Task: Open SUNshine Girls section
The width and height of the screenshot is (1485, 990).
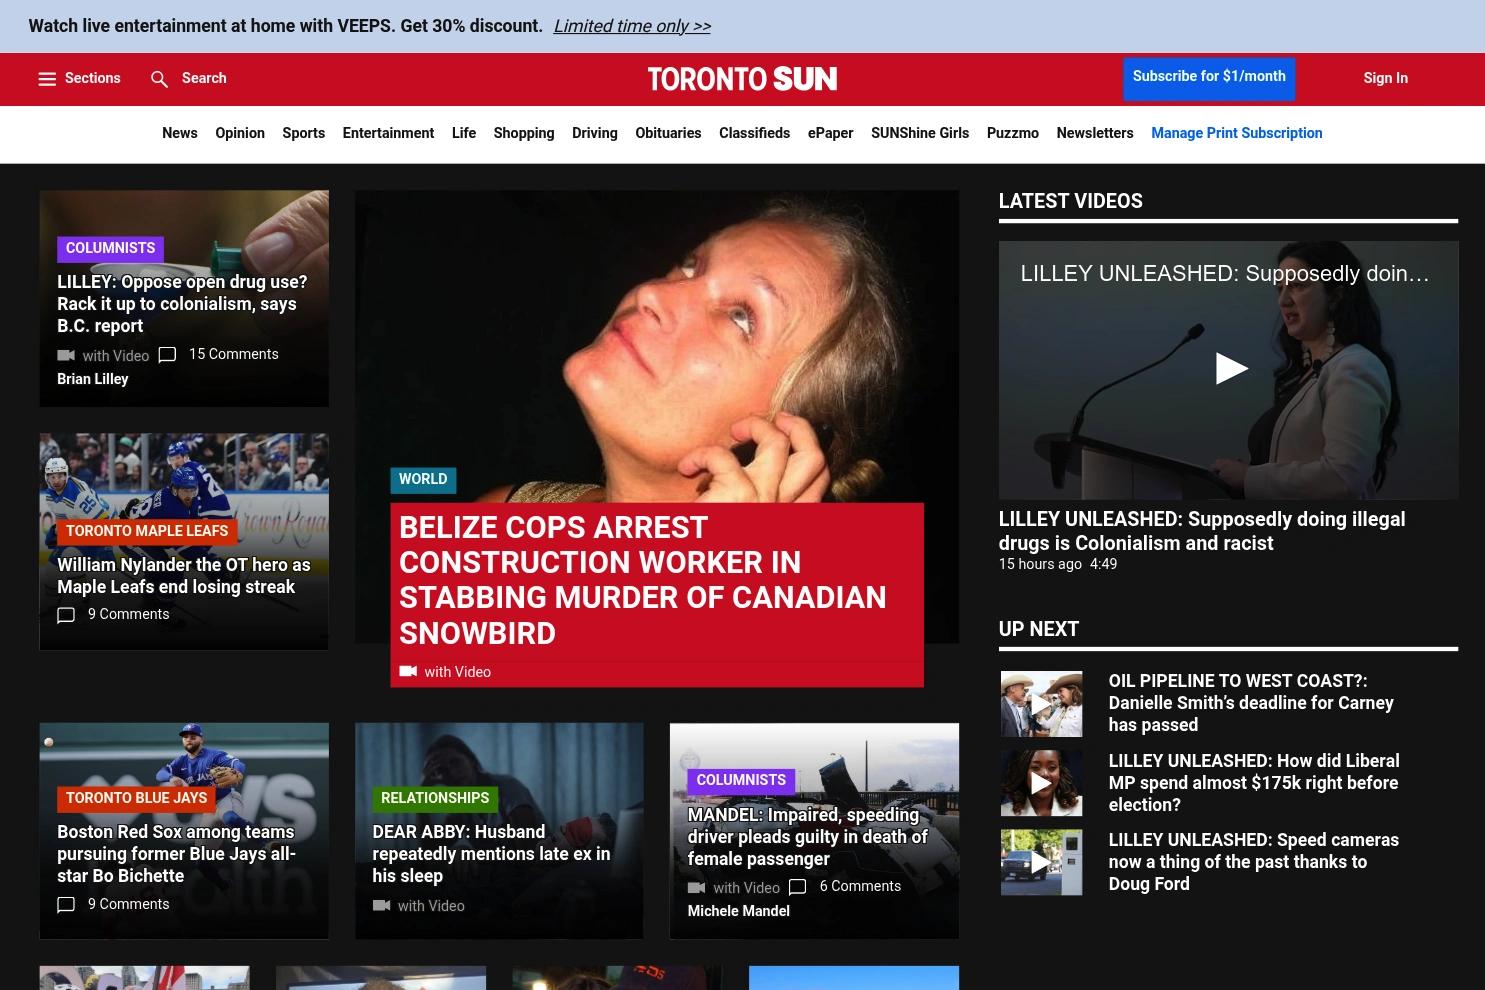Action: click(x=920, y=133)
